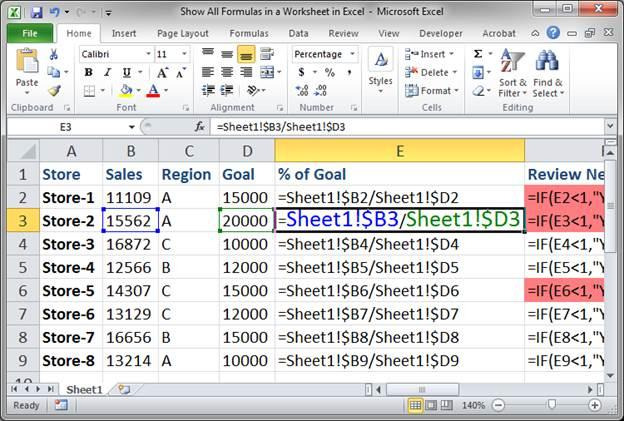Screen dimensions: 624x421
Task: Click the Insert Function fx button
Action: [x=200, y=127]
